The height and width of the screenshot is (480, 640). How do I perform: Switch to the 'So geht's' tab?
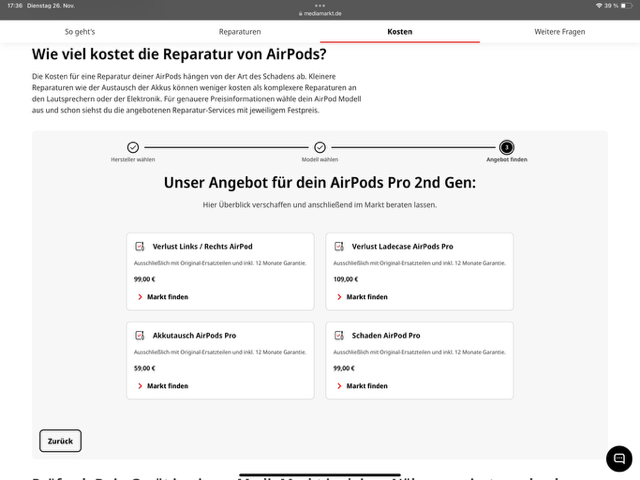click(80, 32)
